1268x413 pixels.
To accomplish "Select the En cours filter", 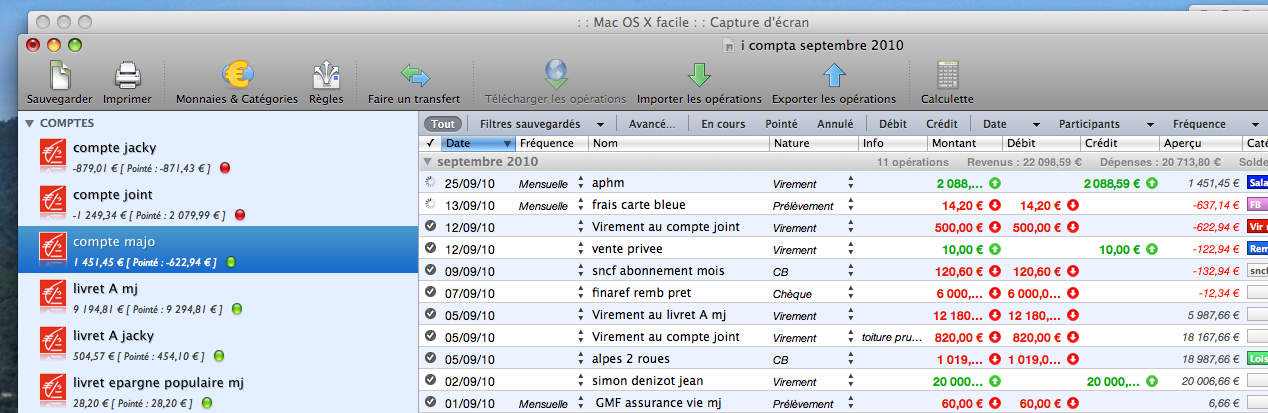I will [723, 124].
